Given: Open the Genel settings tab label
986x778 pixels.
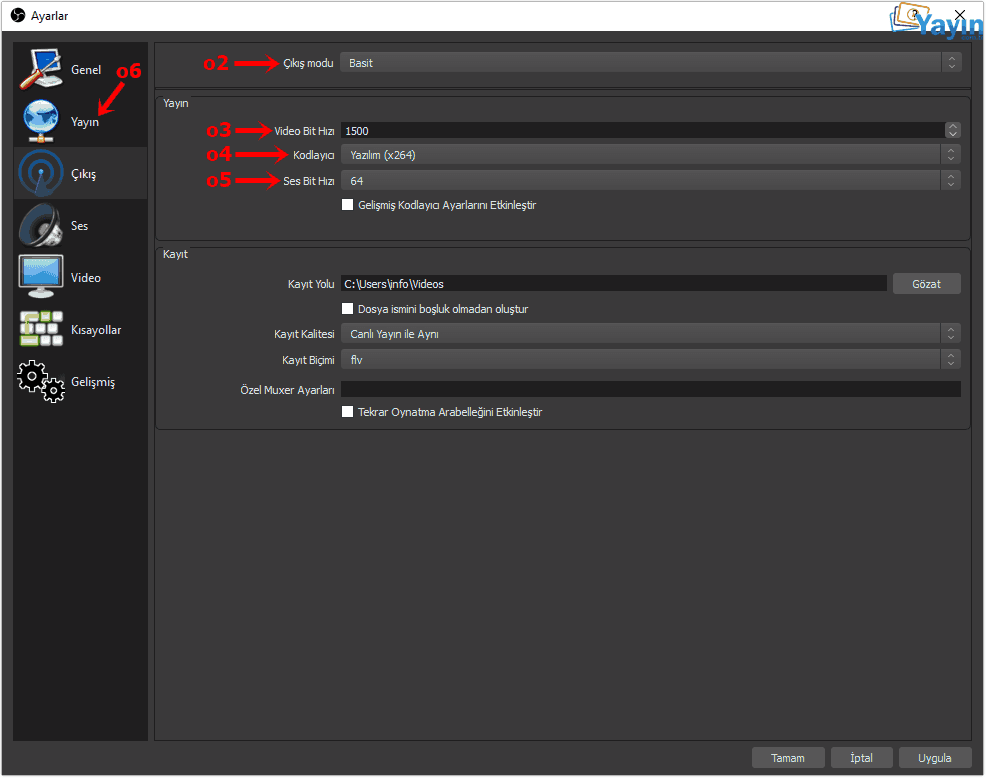Looking at the screenshot, I should (x=86, y=70).
